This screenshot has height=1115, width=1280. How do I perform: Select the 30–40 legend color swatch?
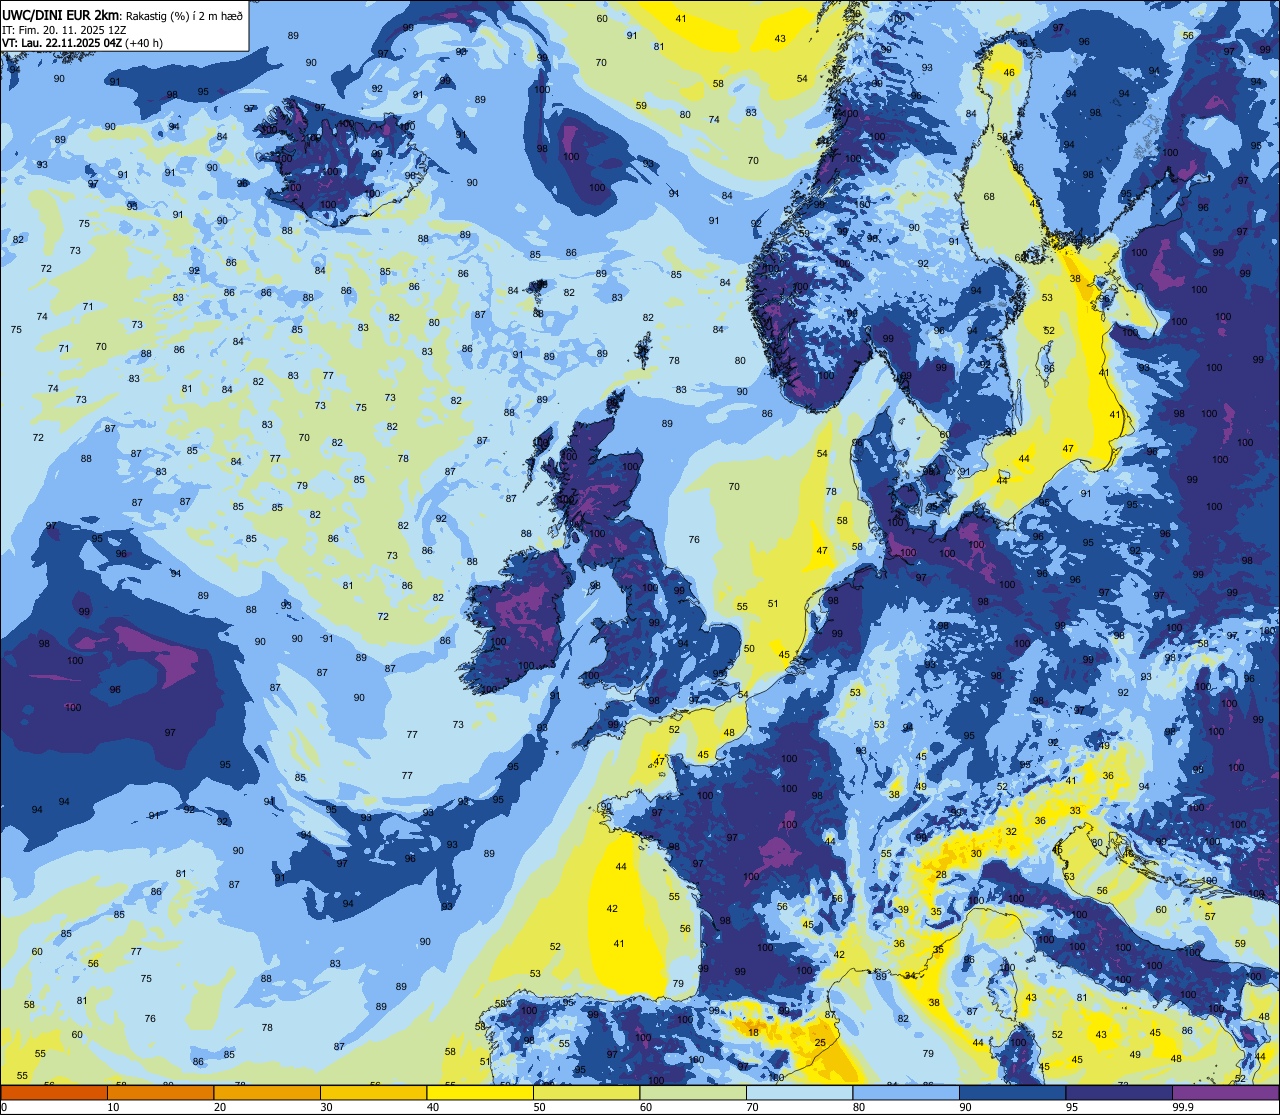pos(373,1092)
